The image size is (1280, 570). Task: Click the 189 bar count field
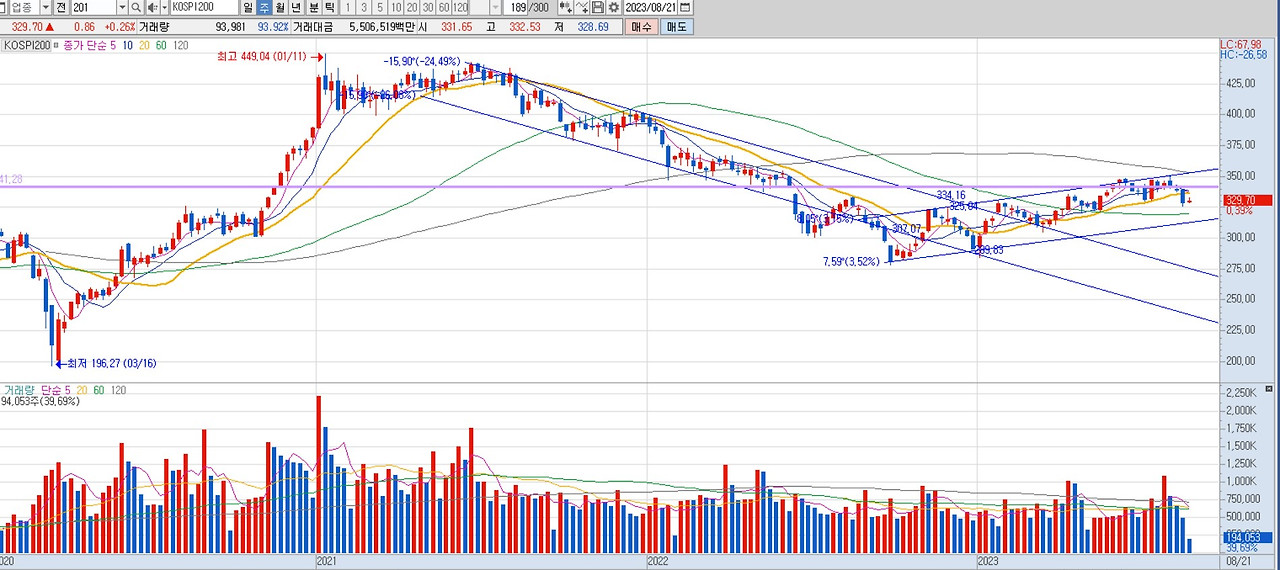(x=518, y=7)
